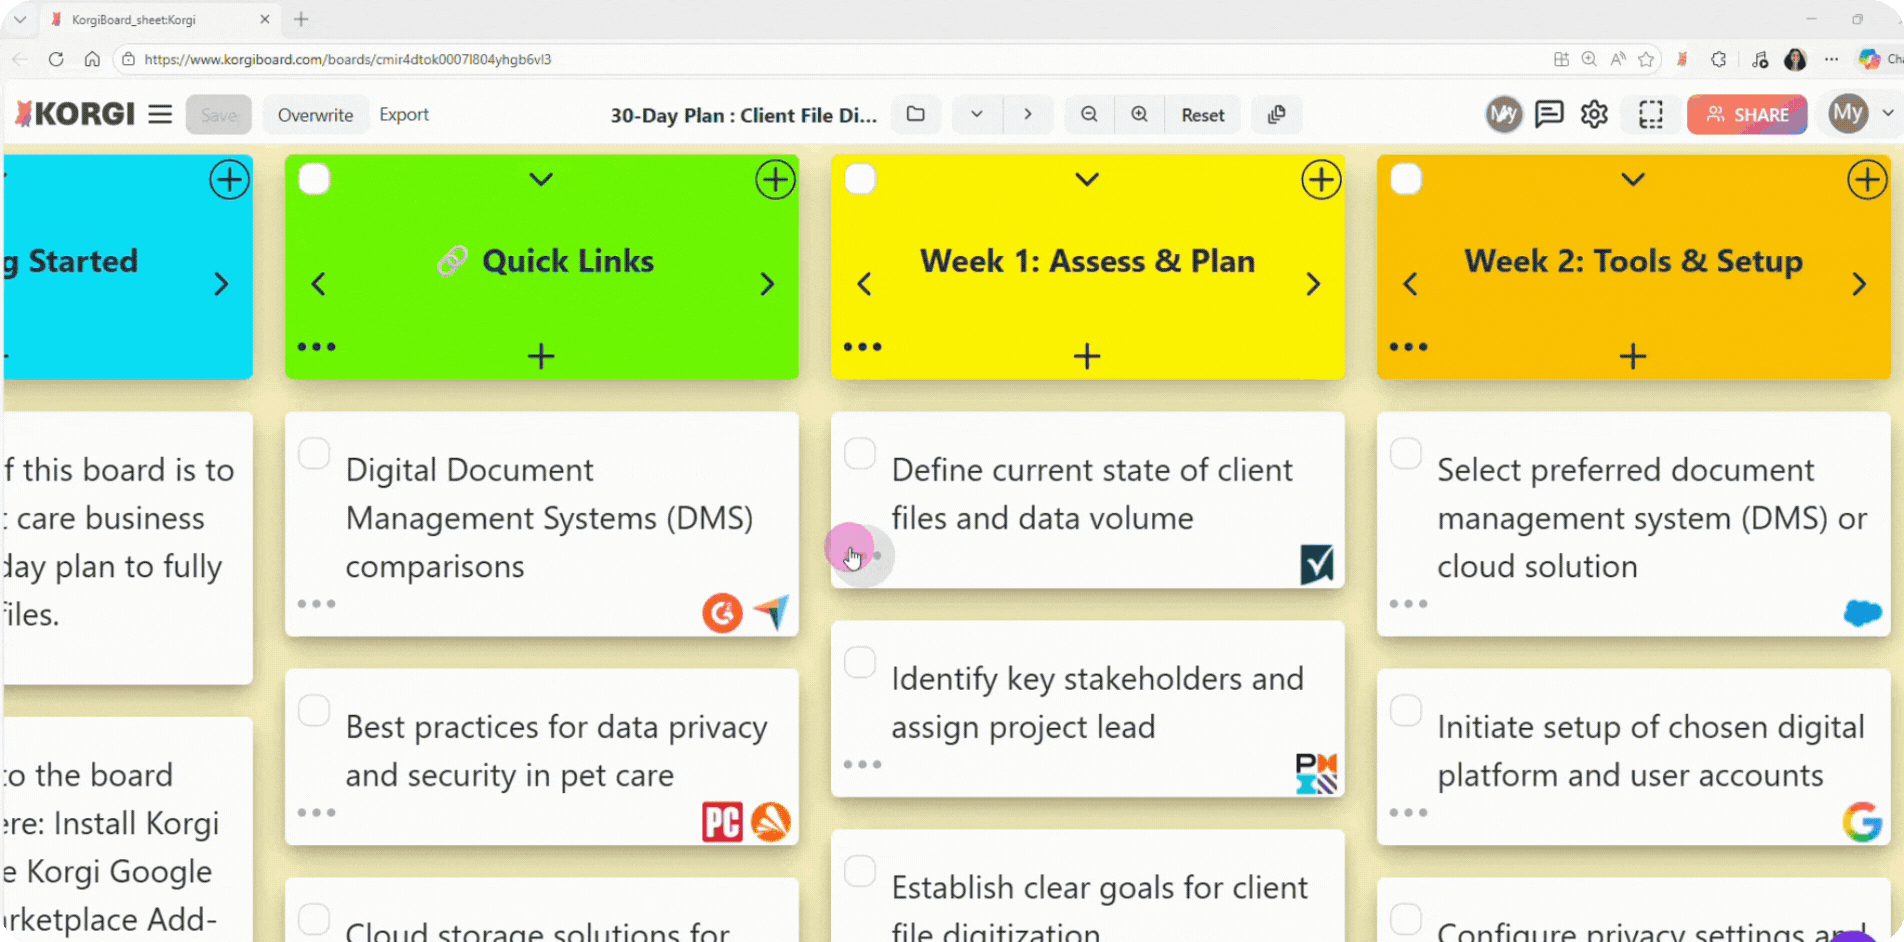The width and height of the screenshot is (1904, 942).
Task: Collapse the Week 1: Assess & Plan column chevron
Action: [x=1087, y=179]
